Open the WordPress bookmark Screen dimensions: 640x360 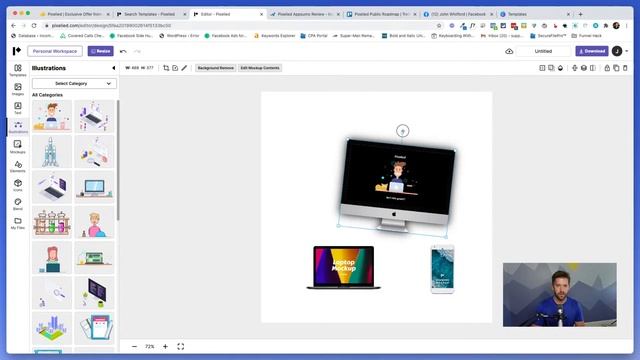pos(179,36)
